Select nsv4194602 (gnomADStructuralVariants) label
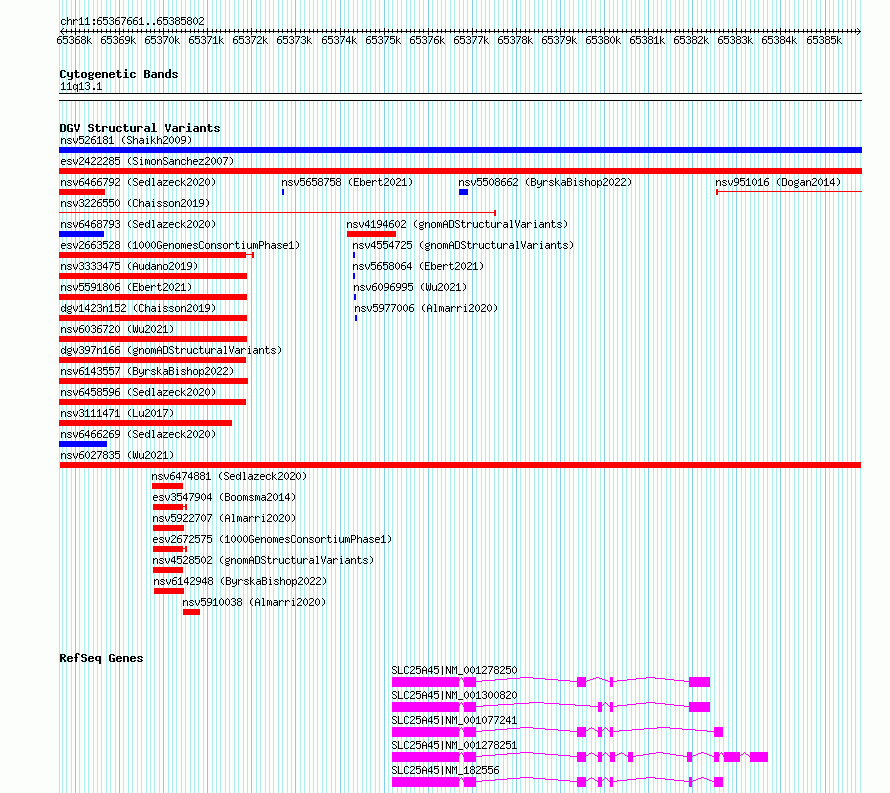The height and width of the screenshot is (793, 890). (457, 224)
